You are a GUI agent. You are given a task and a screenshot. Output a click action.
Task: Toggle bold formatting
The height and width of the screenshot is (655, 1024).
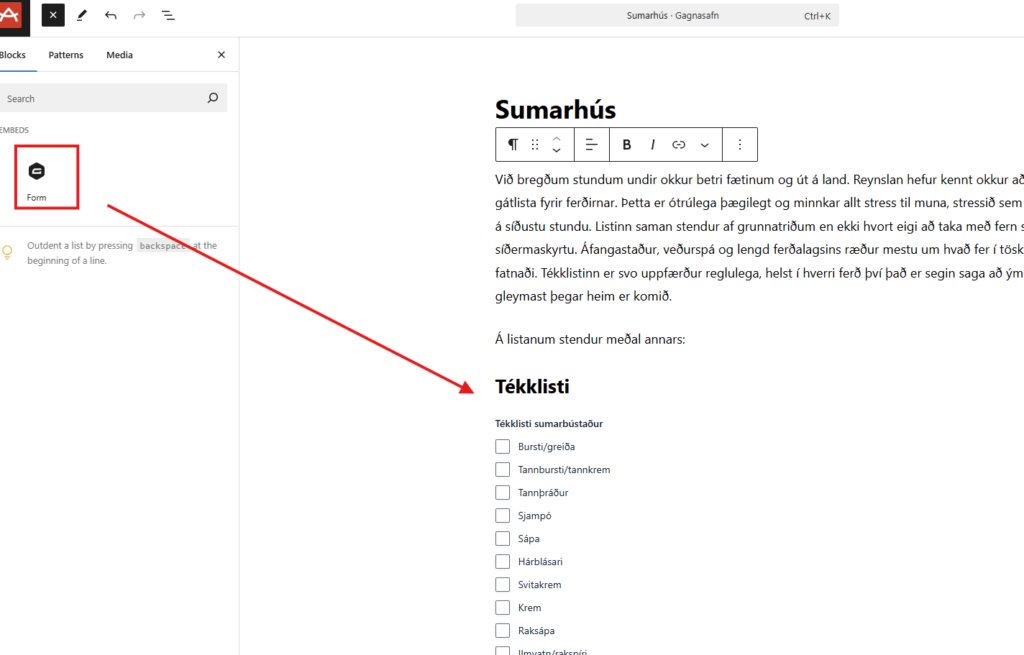(x=627, y=145)
